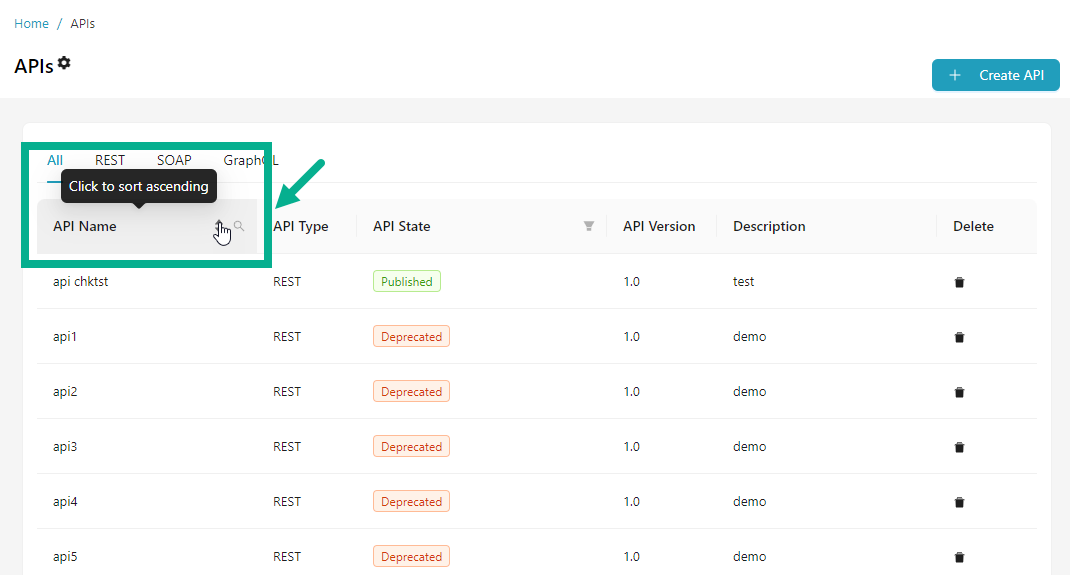Click the Deprecated tag in api1 row
The image size is (1070, 575).
[x=411, y=337]
